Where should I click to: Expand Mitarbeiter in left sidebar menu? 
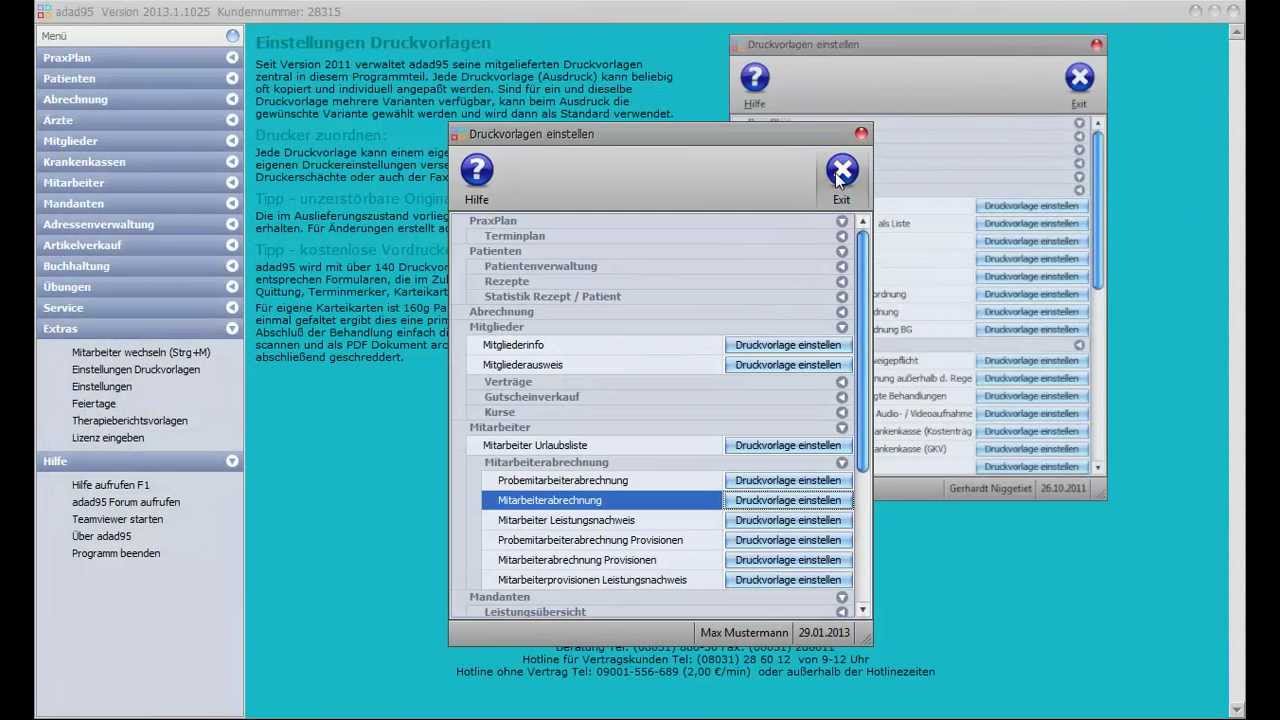click(x=232, y=183)
